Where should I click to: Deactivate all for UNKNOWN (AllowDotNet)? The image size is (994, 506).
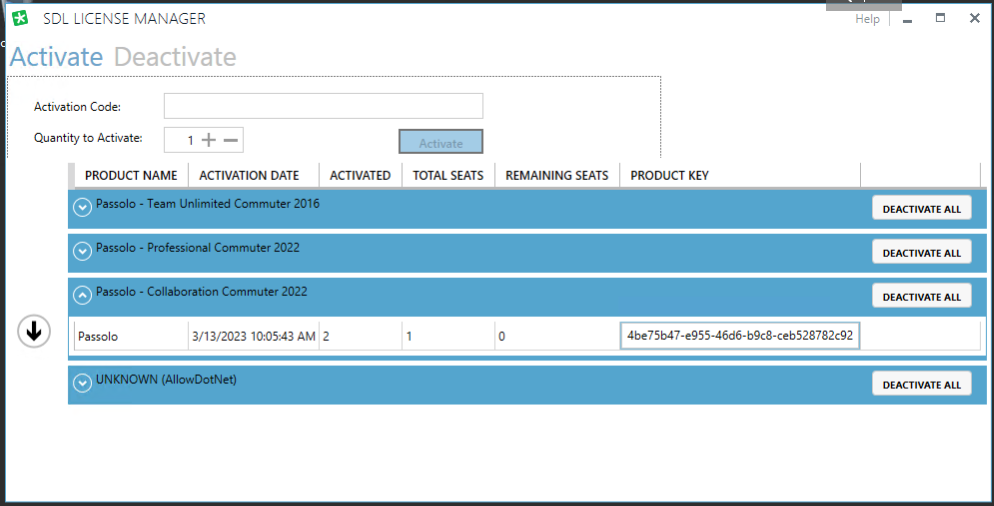pyautogui.click(x=922, y=384)
